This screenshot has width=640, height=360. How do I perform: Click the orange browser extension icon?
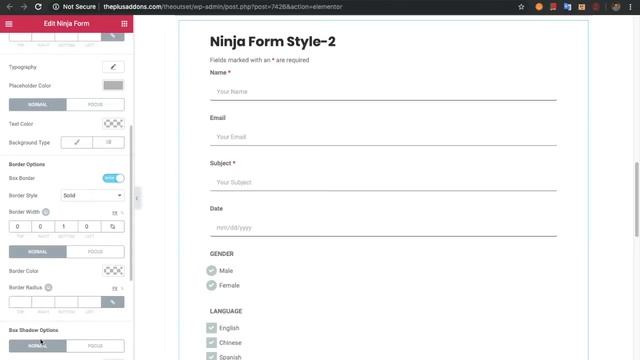(539, 7)
